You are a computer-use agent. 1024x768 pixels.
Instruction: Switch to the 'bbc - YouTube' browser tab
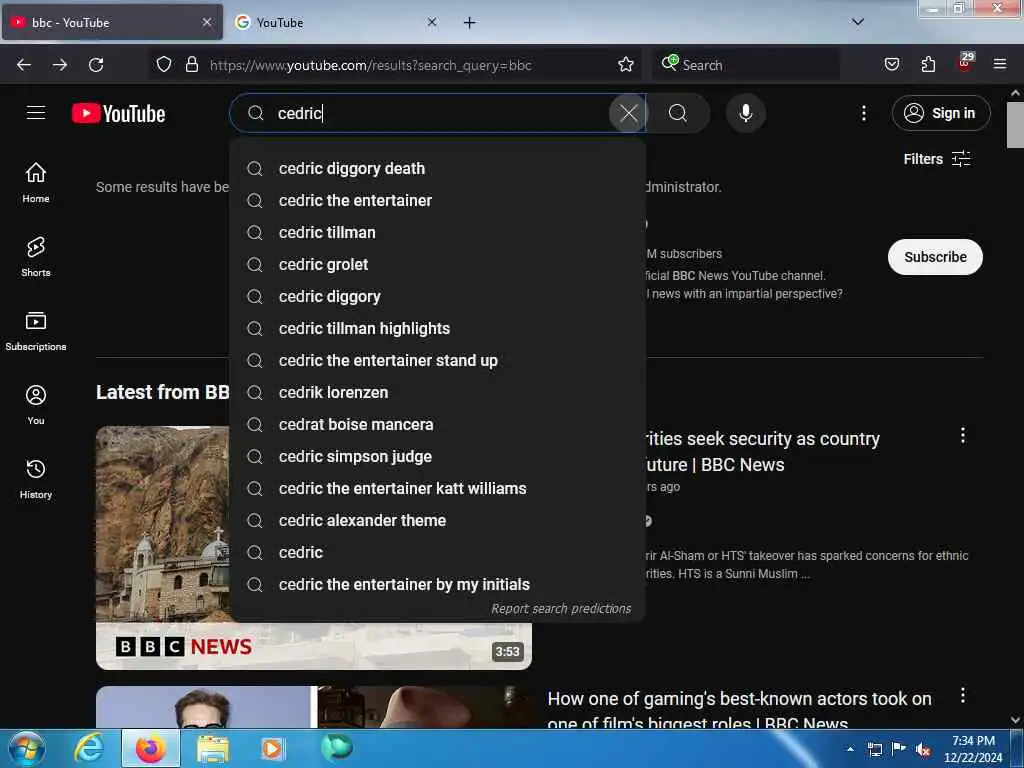(x=112, y=22)
